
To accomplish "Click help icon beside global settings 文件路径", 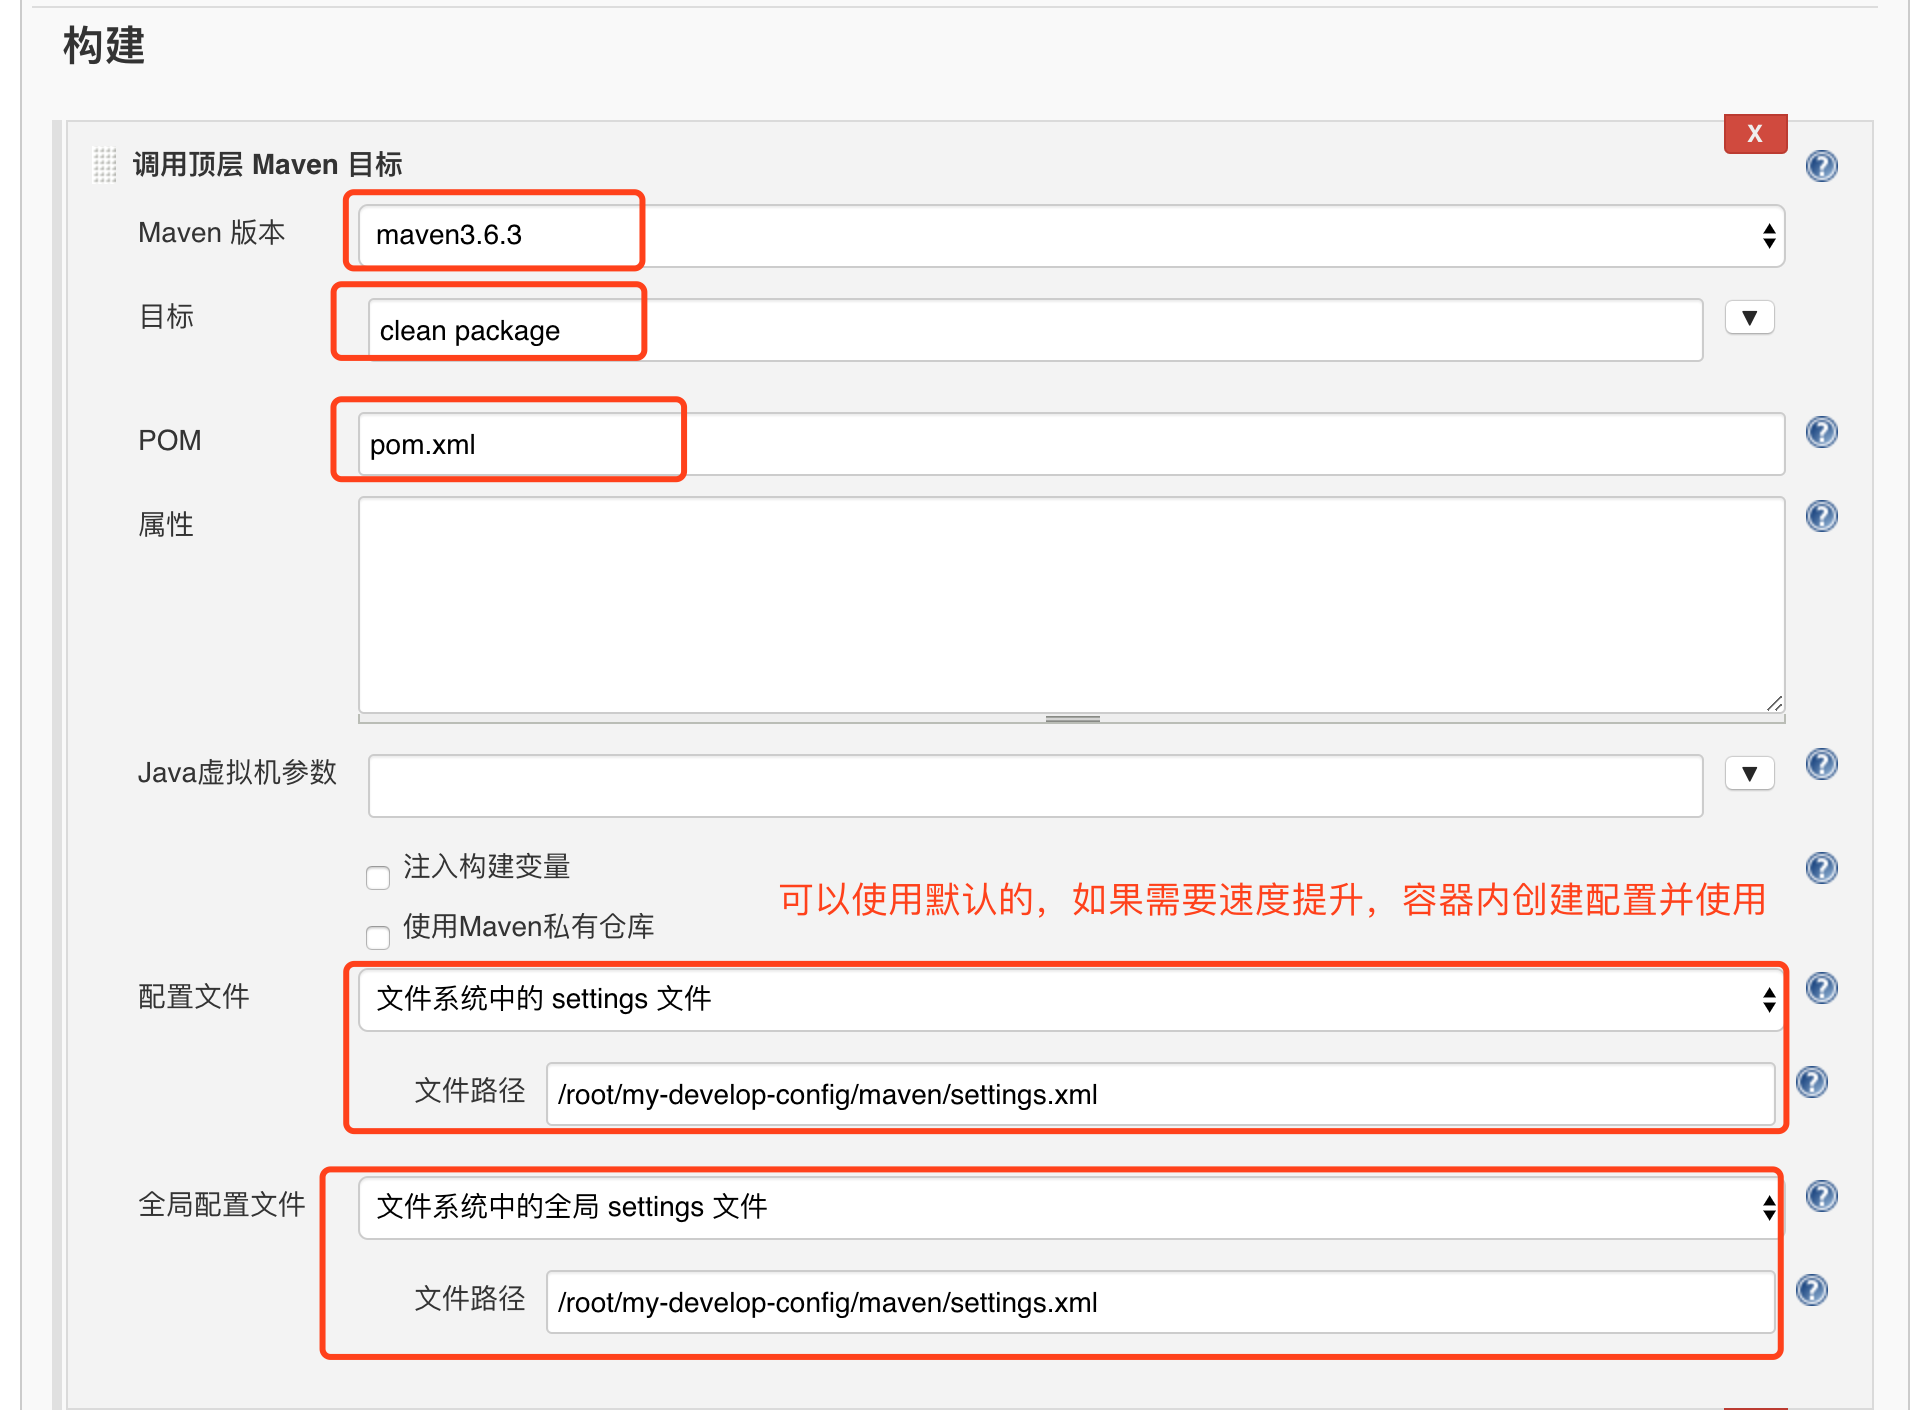I will click(1811, 1290).
